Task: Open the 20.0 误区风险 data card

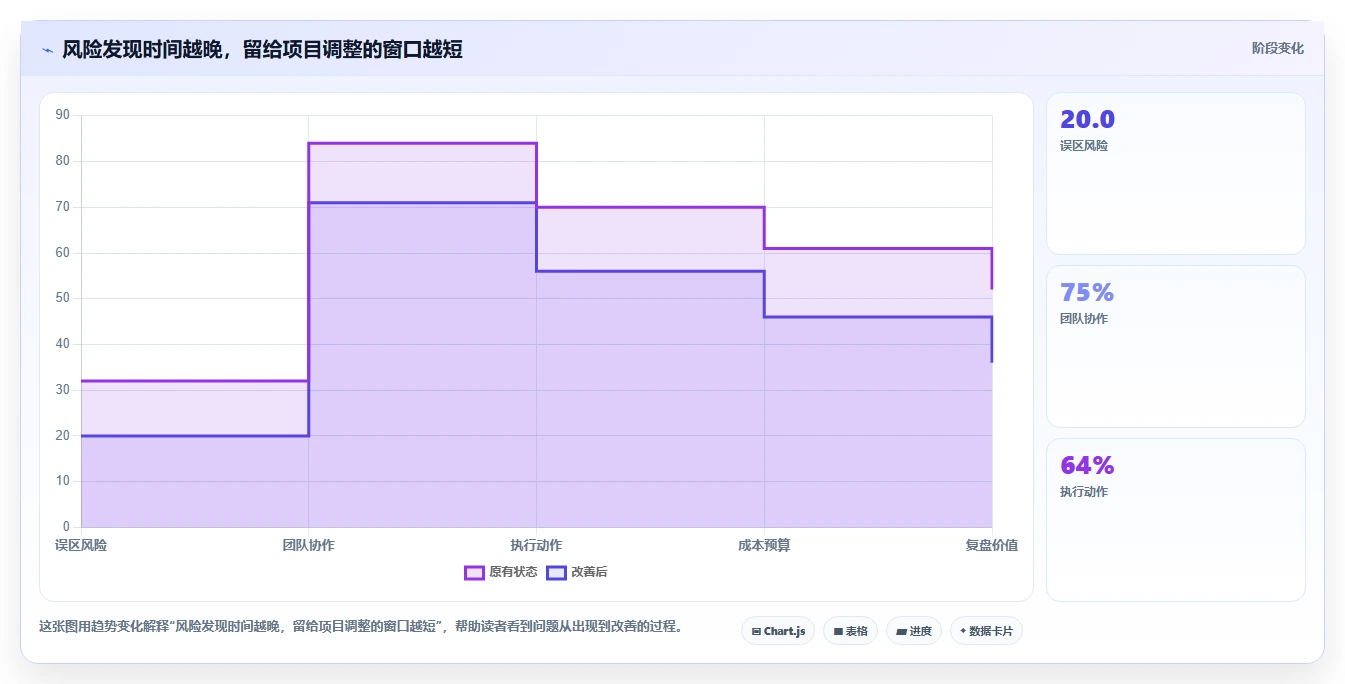Action: [x=1176, y=173]
